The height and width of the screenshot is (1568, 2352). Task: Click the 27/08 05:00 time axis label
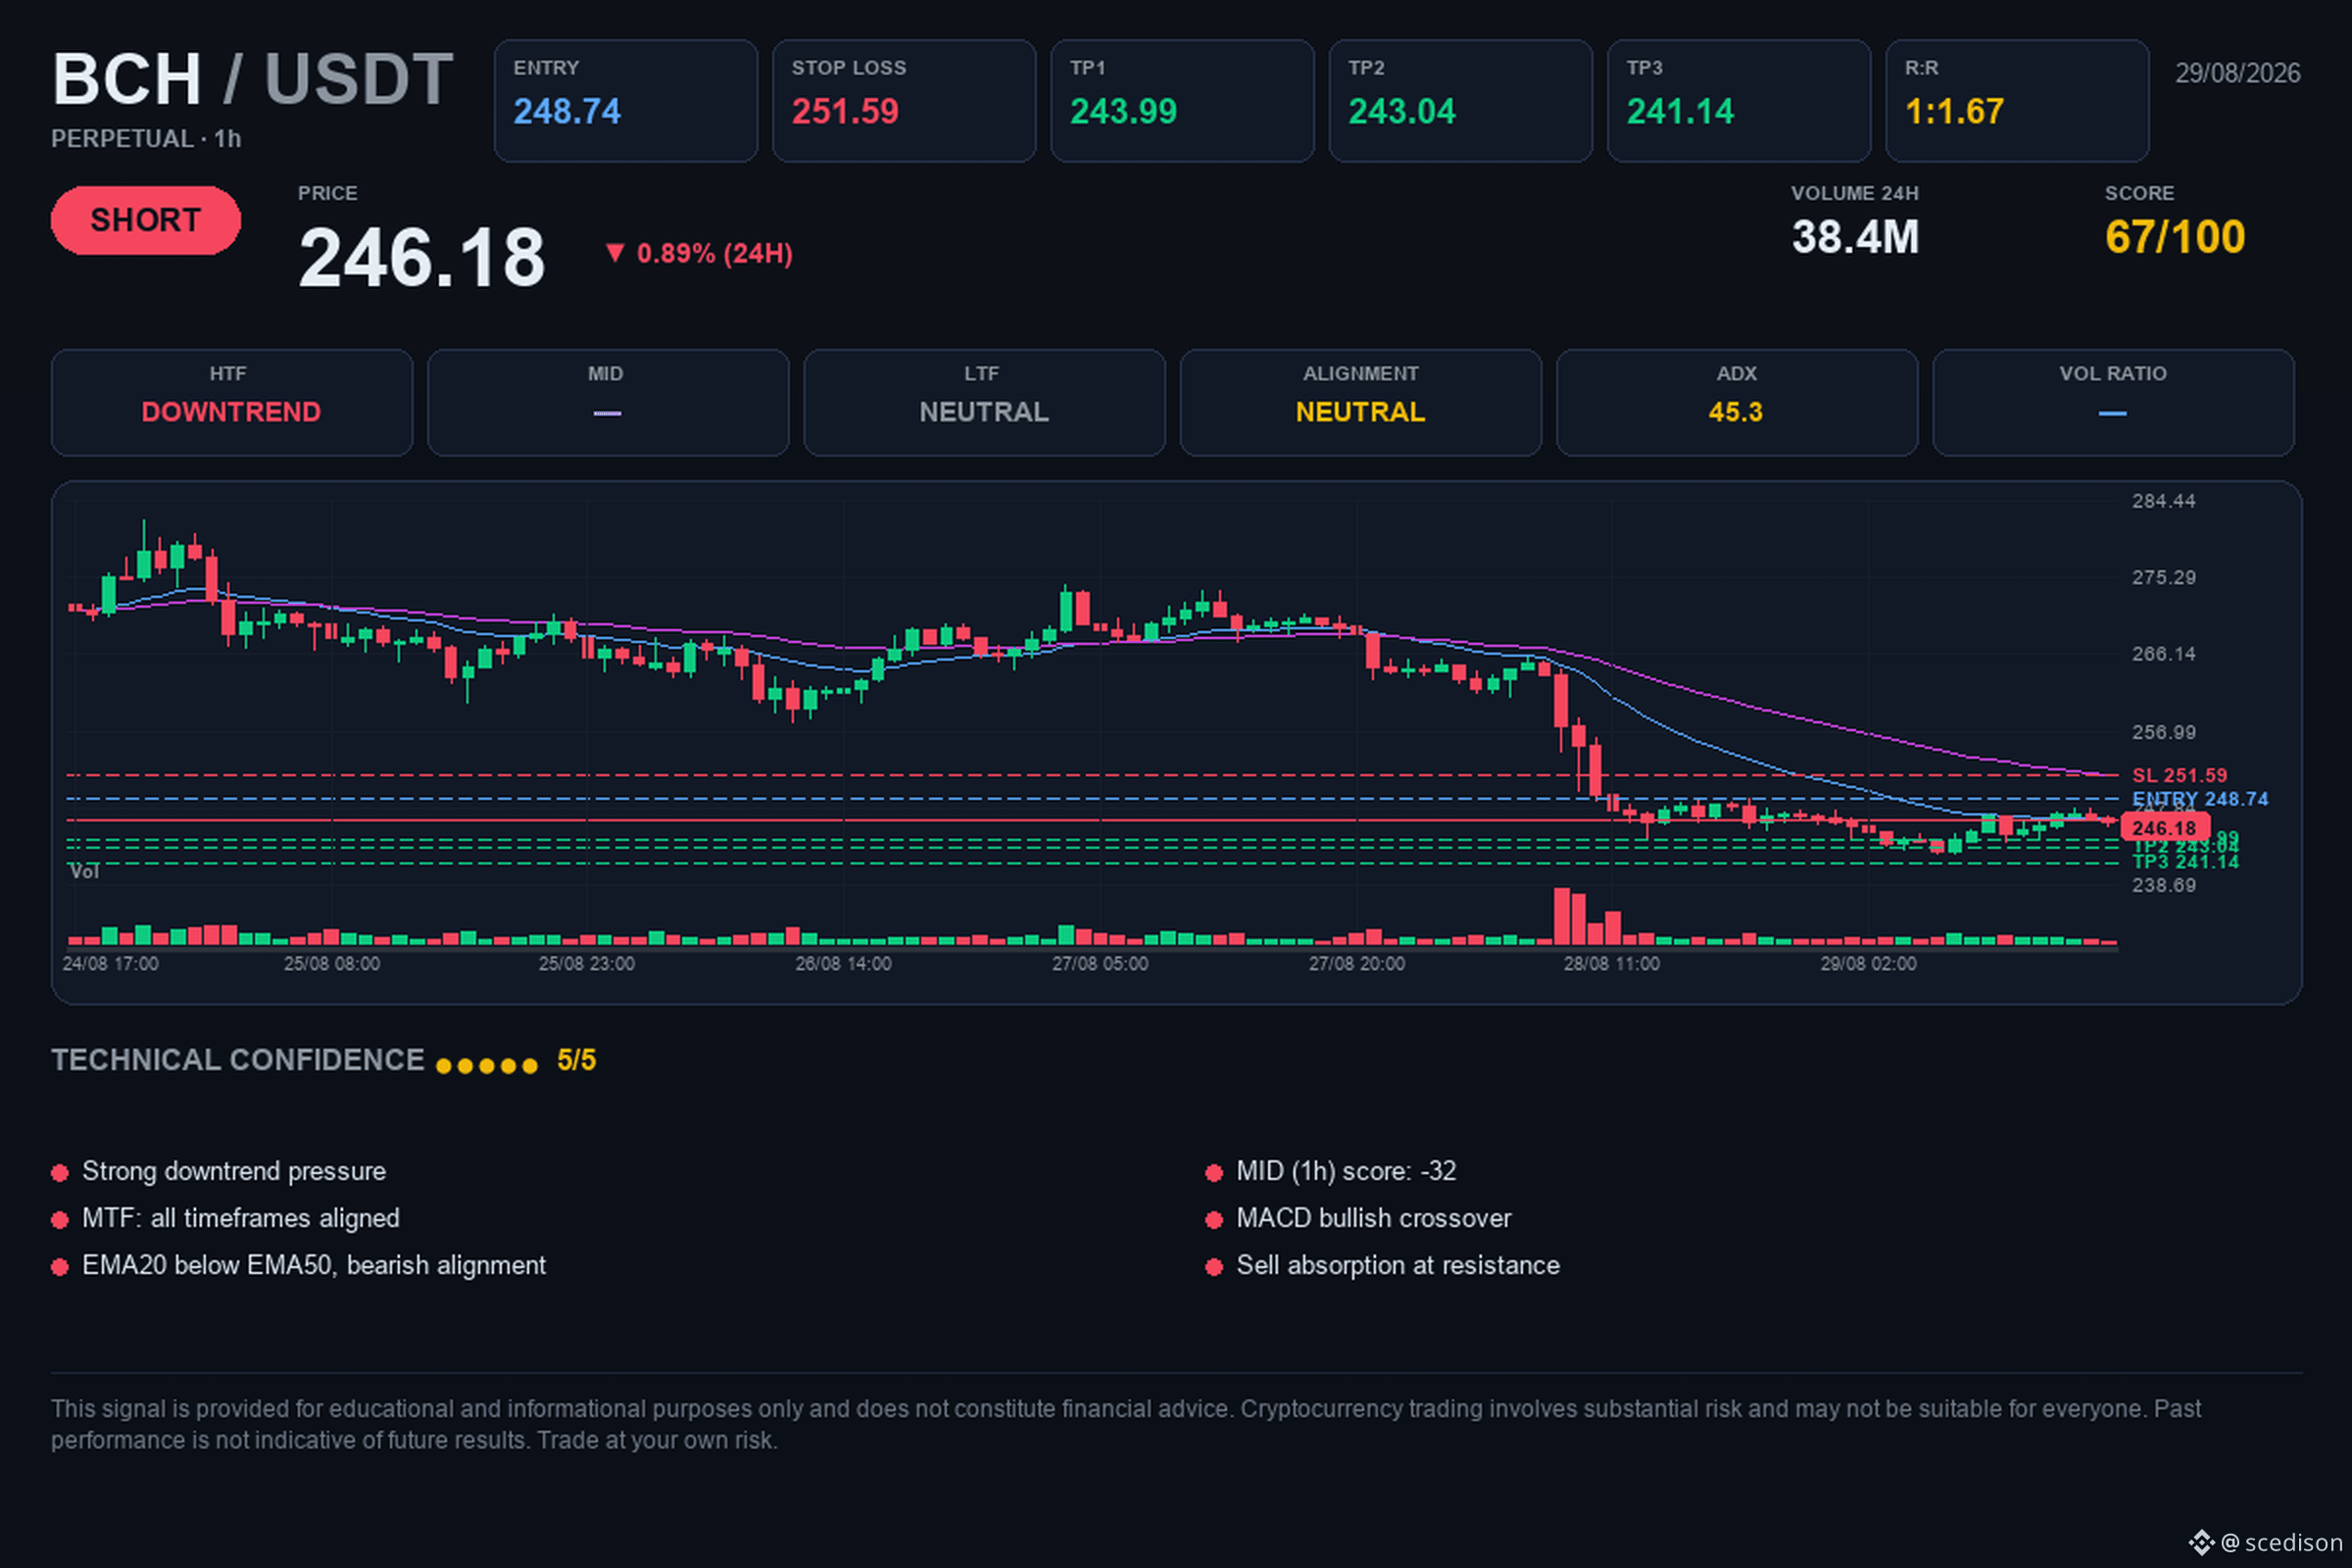(1100, 964)
